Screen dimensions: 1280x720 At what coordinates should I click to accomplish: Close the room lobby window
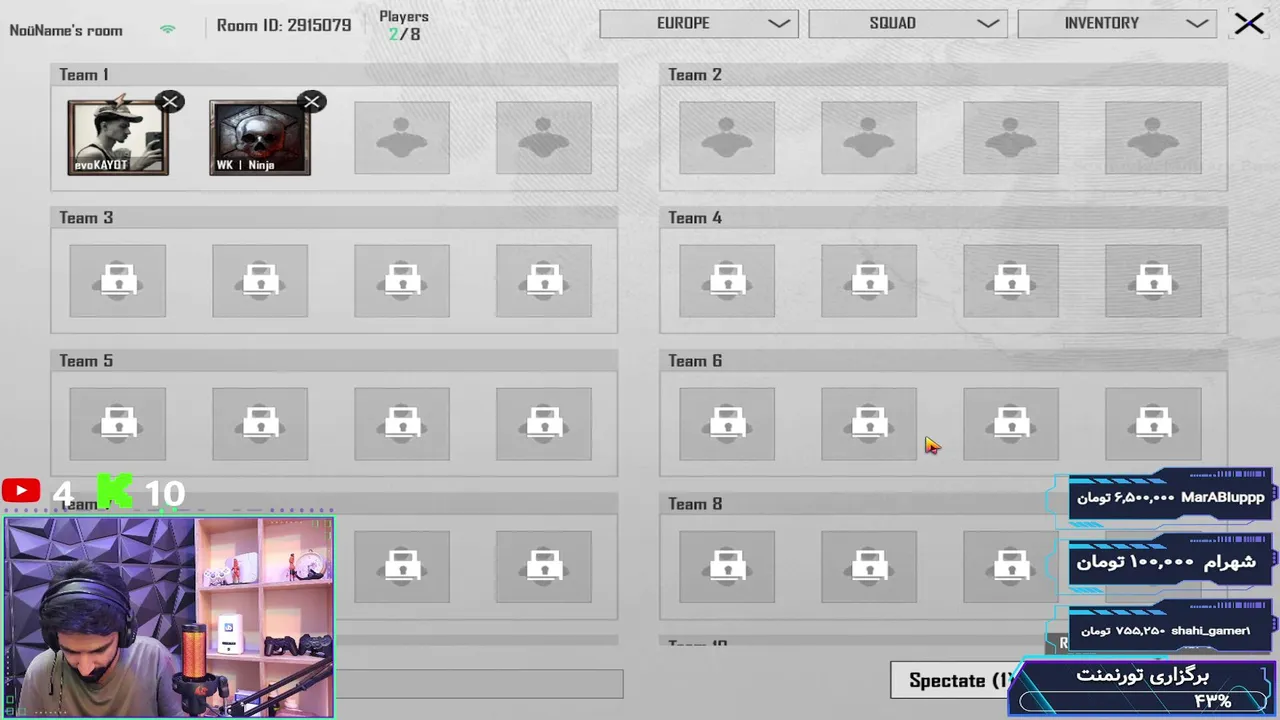click(1249, 23)
